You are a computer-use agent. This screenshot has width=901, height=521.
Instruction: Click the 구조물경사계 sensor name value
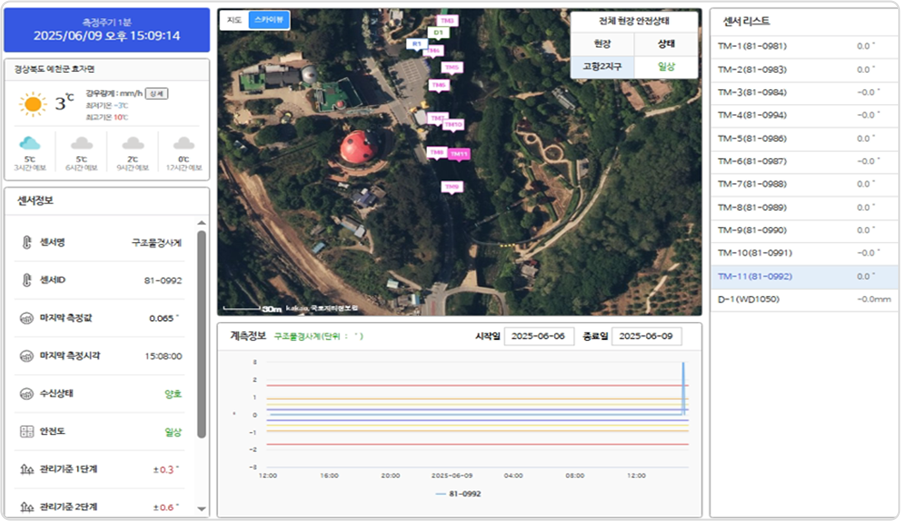(157, 242)
